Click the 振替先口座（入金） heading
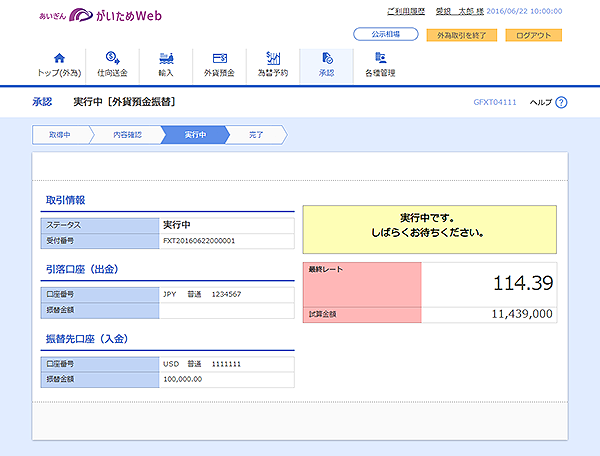The width and height of the screenshot is (600, 456). click(87, 339)
